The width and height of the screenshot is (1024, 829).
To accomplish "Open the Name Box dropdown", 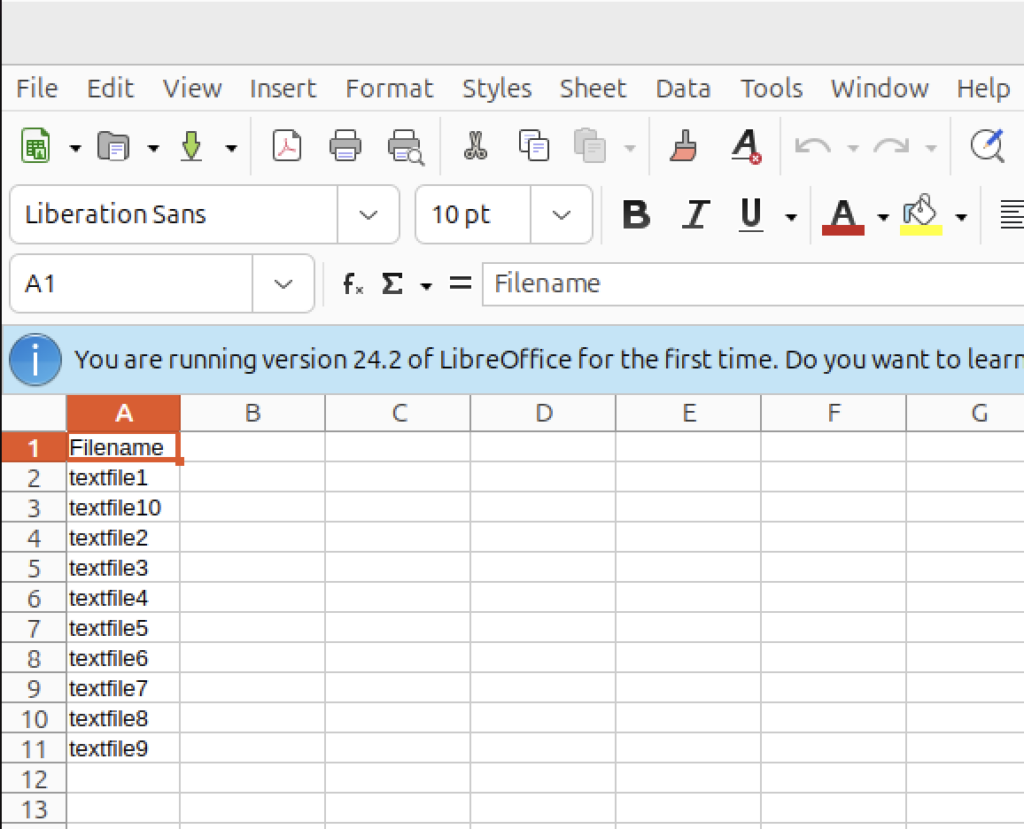I will 283,284.
